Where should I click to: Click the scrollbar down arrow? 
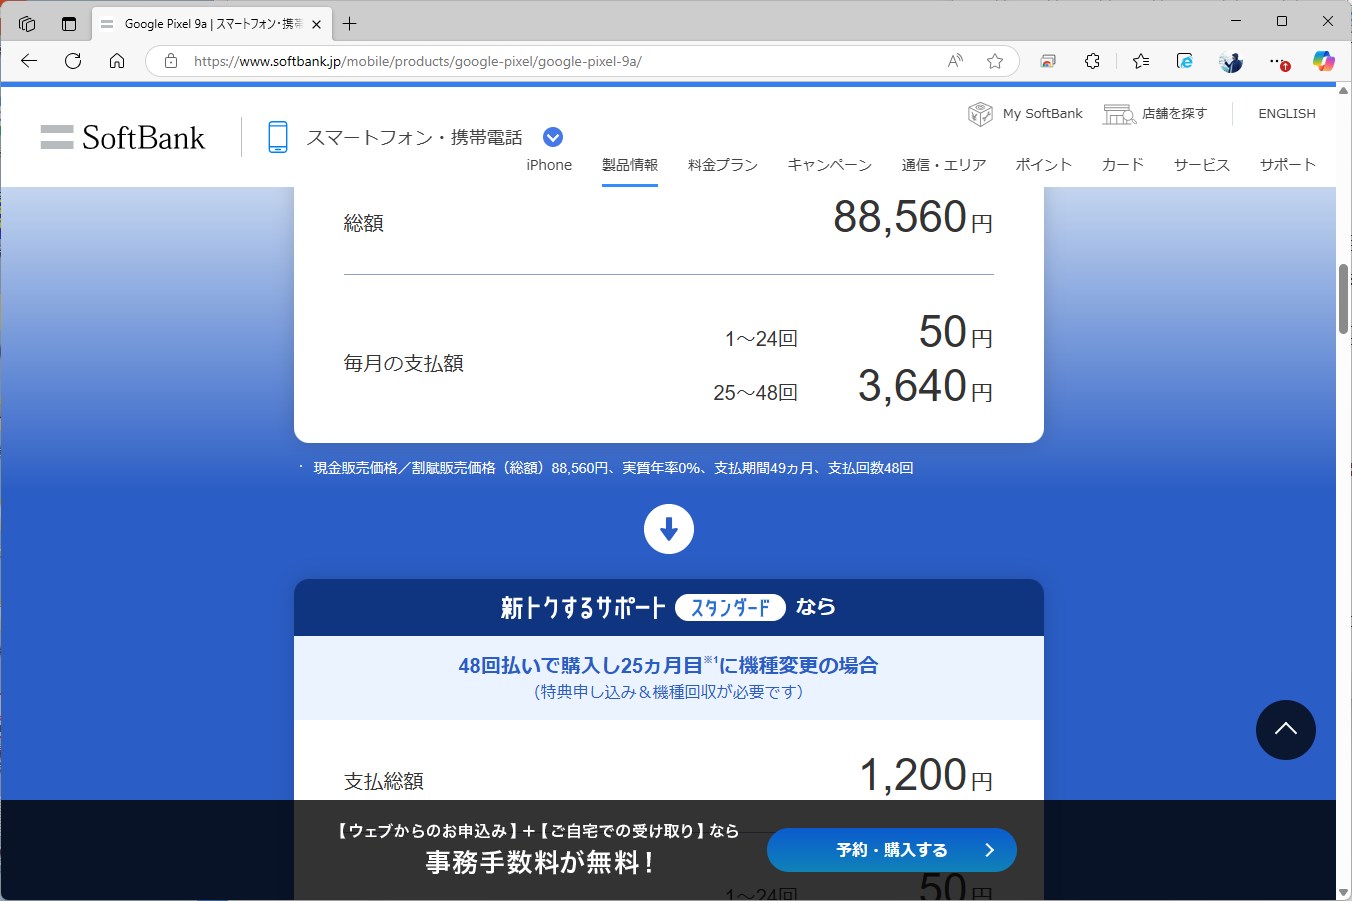pos(1343,892)
